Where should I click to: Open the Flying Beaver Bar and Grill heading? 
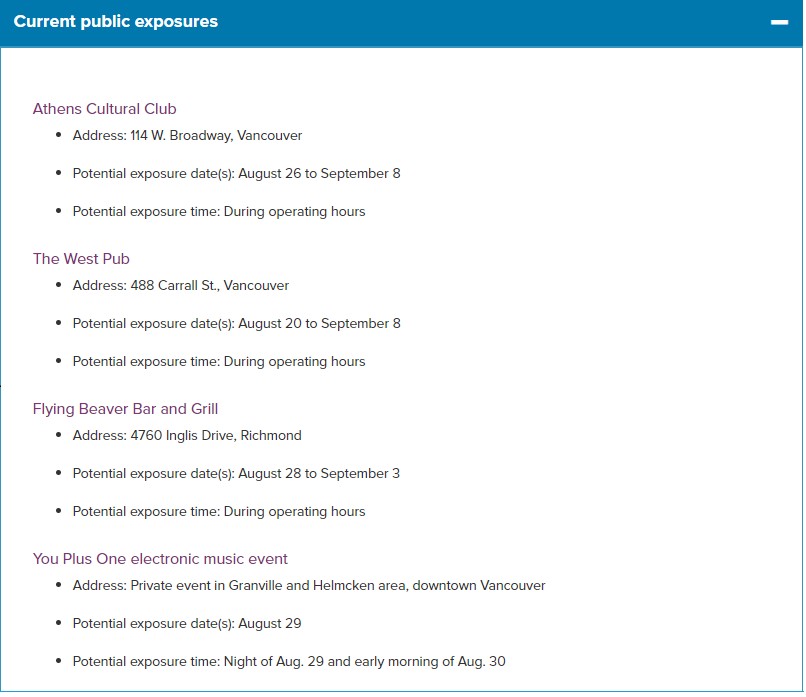pyautogui.click(x=125, y=409)
